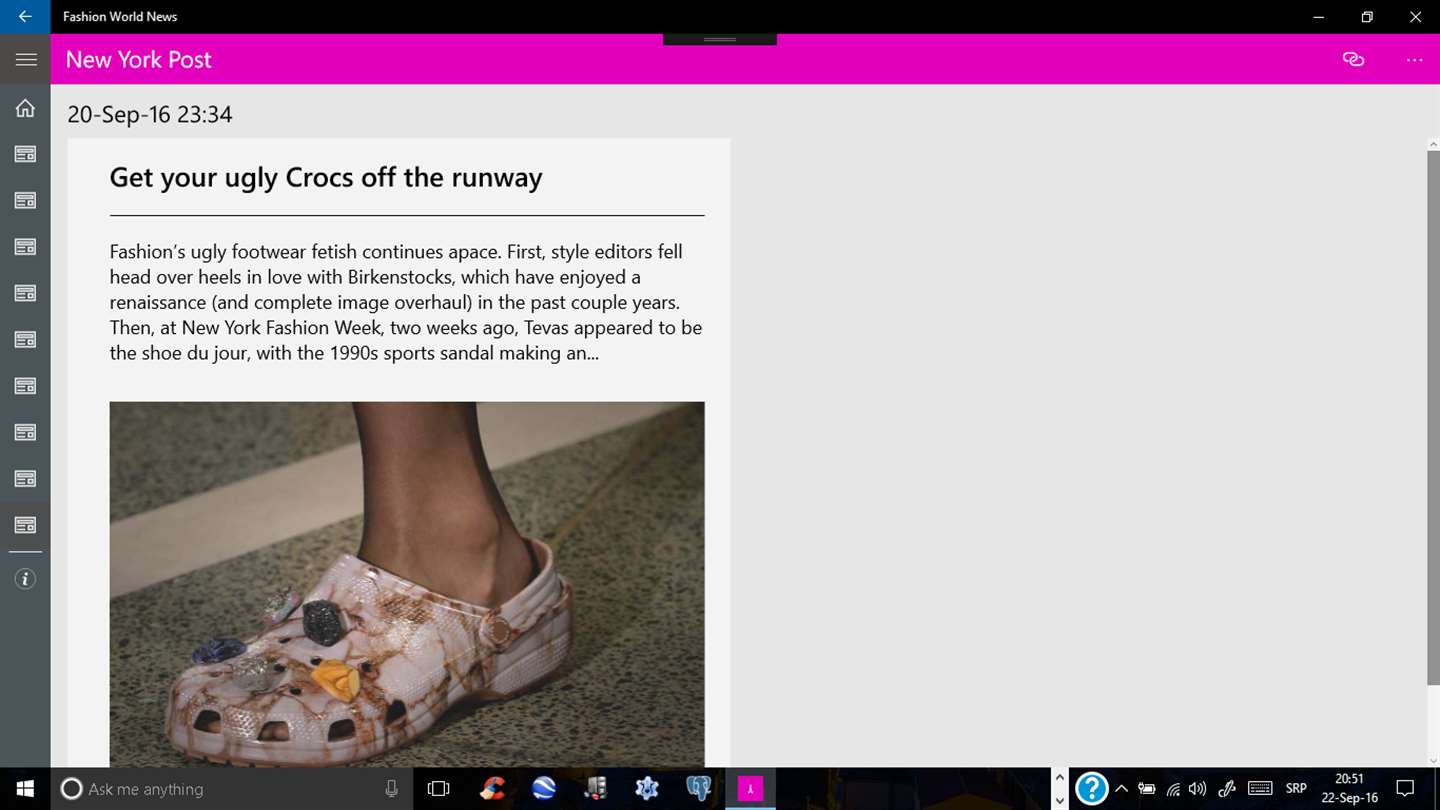
Task: Click the taskbar toolbar scroll up arrow
Action: (1060, 777)
